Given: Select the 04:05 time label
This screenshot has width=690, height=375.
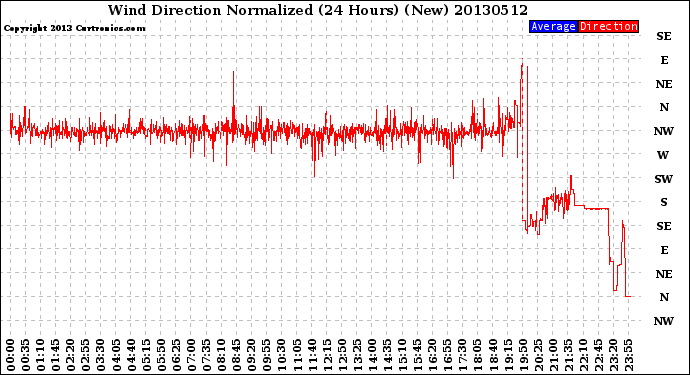Looking at the screenshot, I should click(116, 355).
